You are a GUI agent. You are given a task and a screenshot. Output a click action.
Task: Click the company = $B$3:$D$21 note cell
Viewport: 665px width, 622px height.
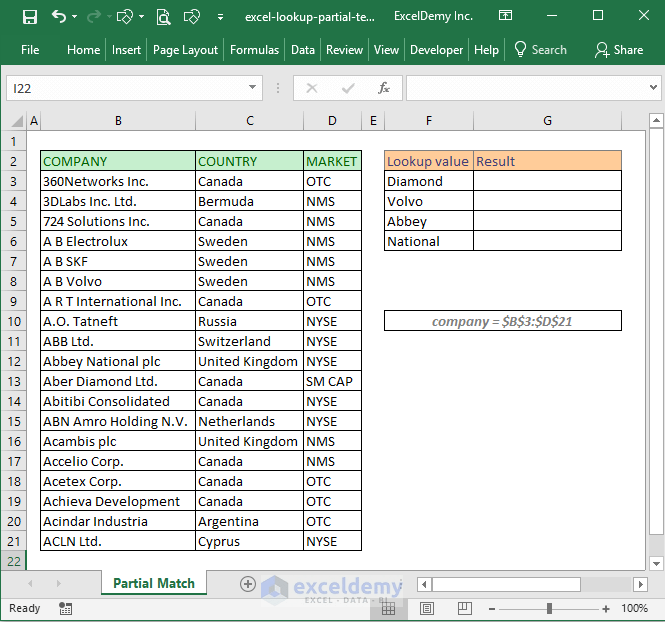click(x=503, y=321)
